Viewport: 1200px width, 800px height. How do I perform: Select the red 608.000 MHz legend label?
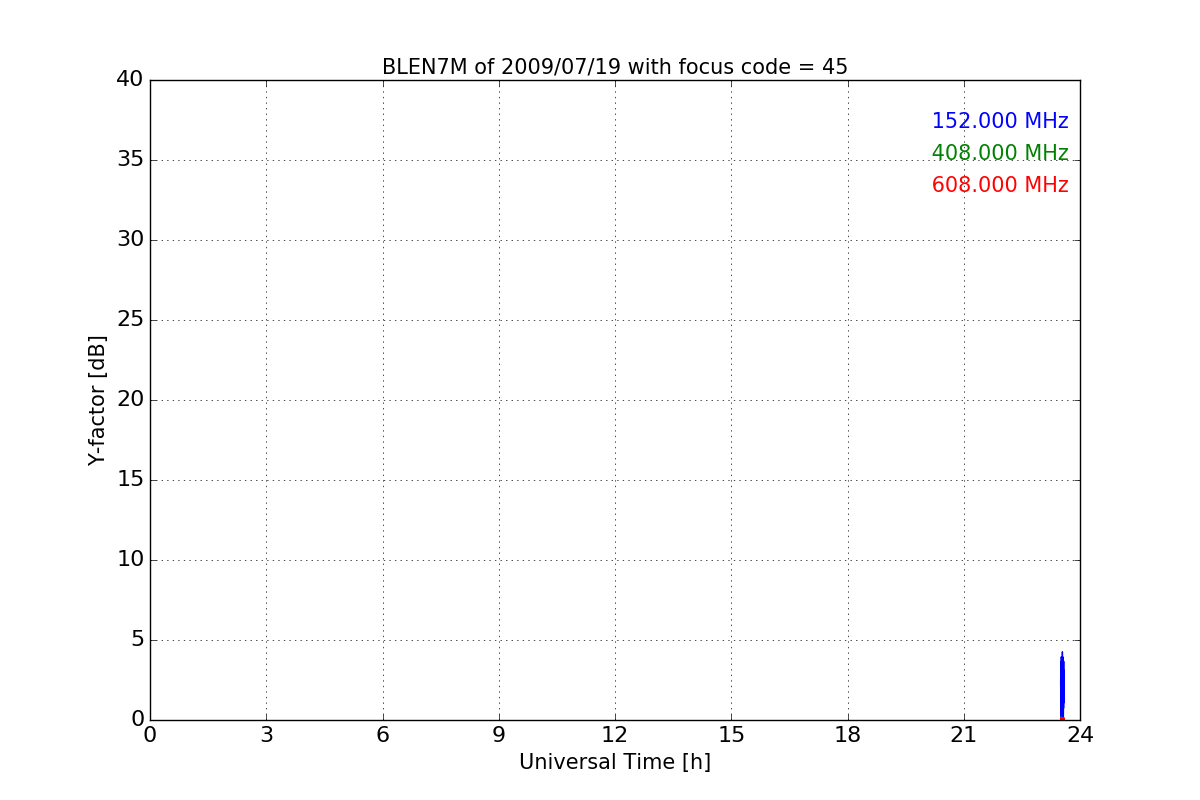point(1000,185)
